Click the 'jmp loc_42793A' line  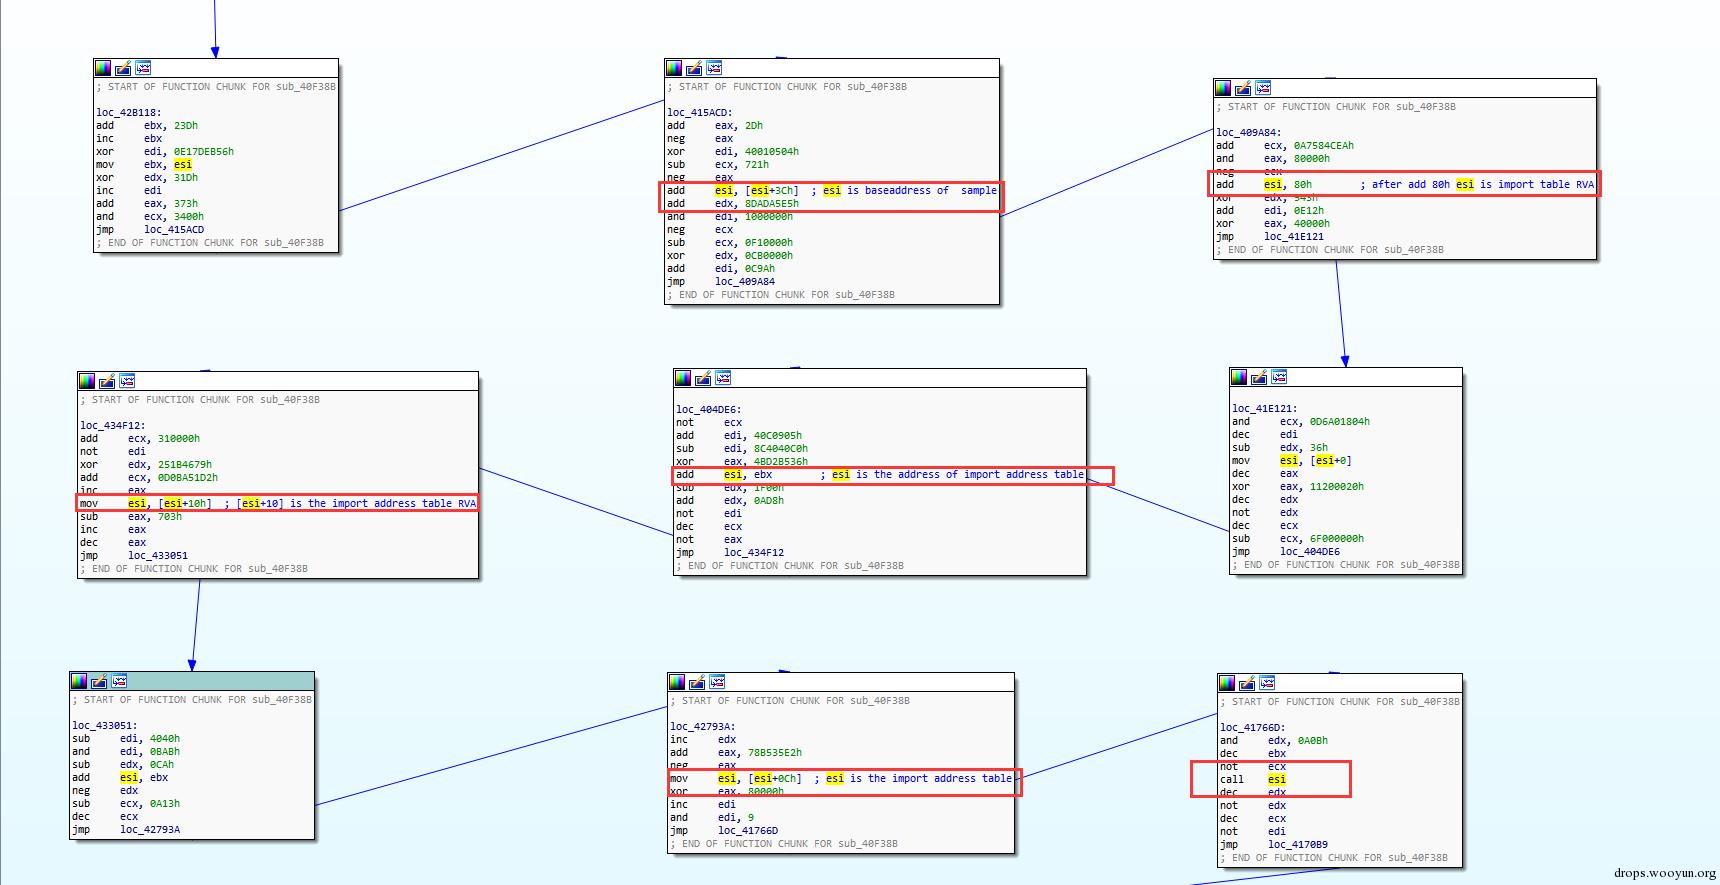[x=126, y=829]
